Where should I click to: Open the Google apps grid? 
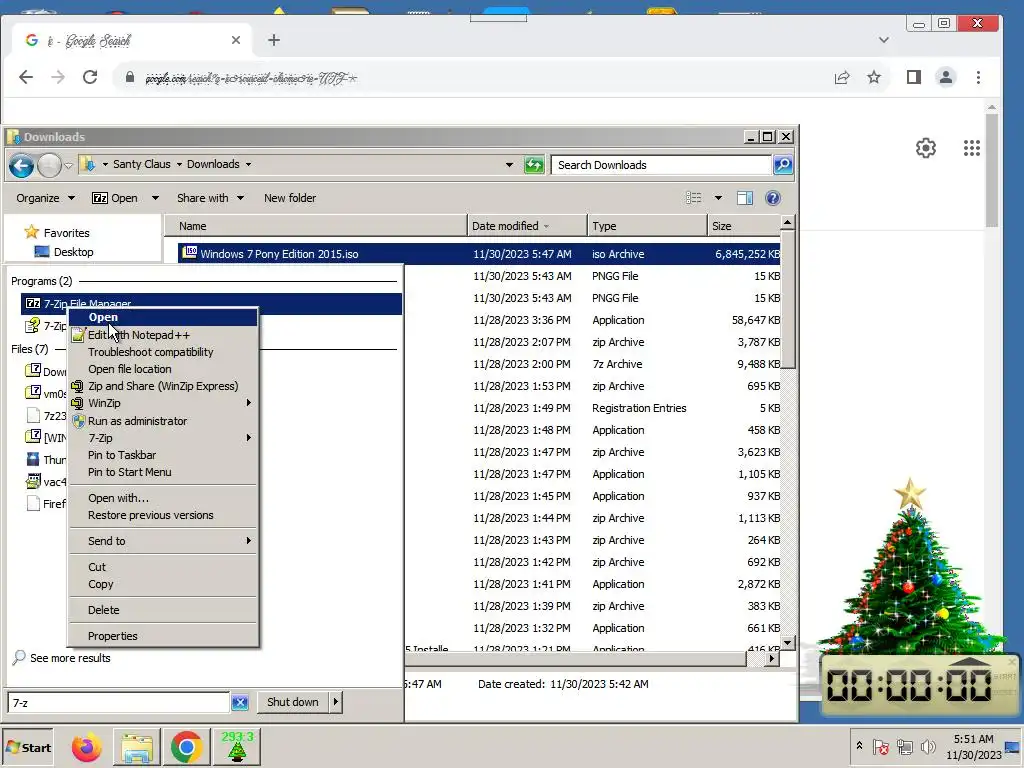[x=972, y=148]
